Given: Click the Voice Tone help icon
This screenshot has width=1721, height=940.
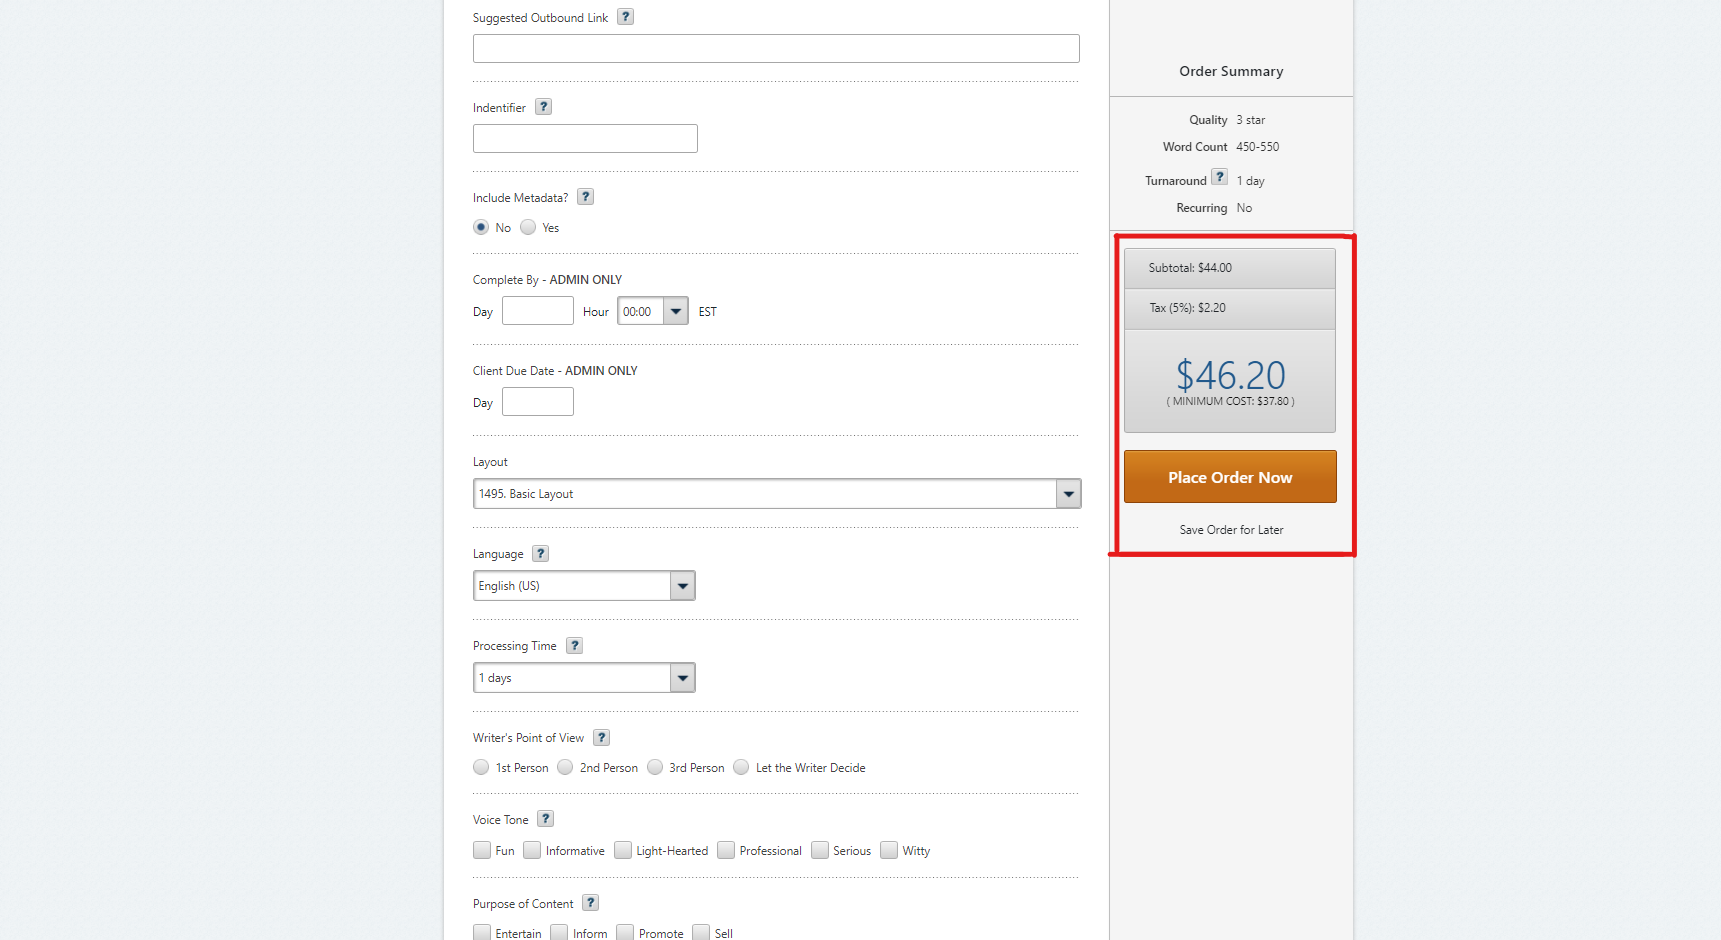Looking at the screenshot, I should 545,818.
